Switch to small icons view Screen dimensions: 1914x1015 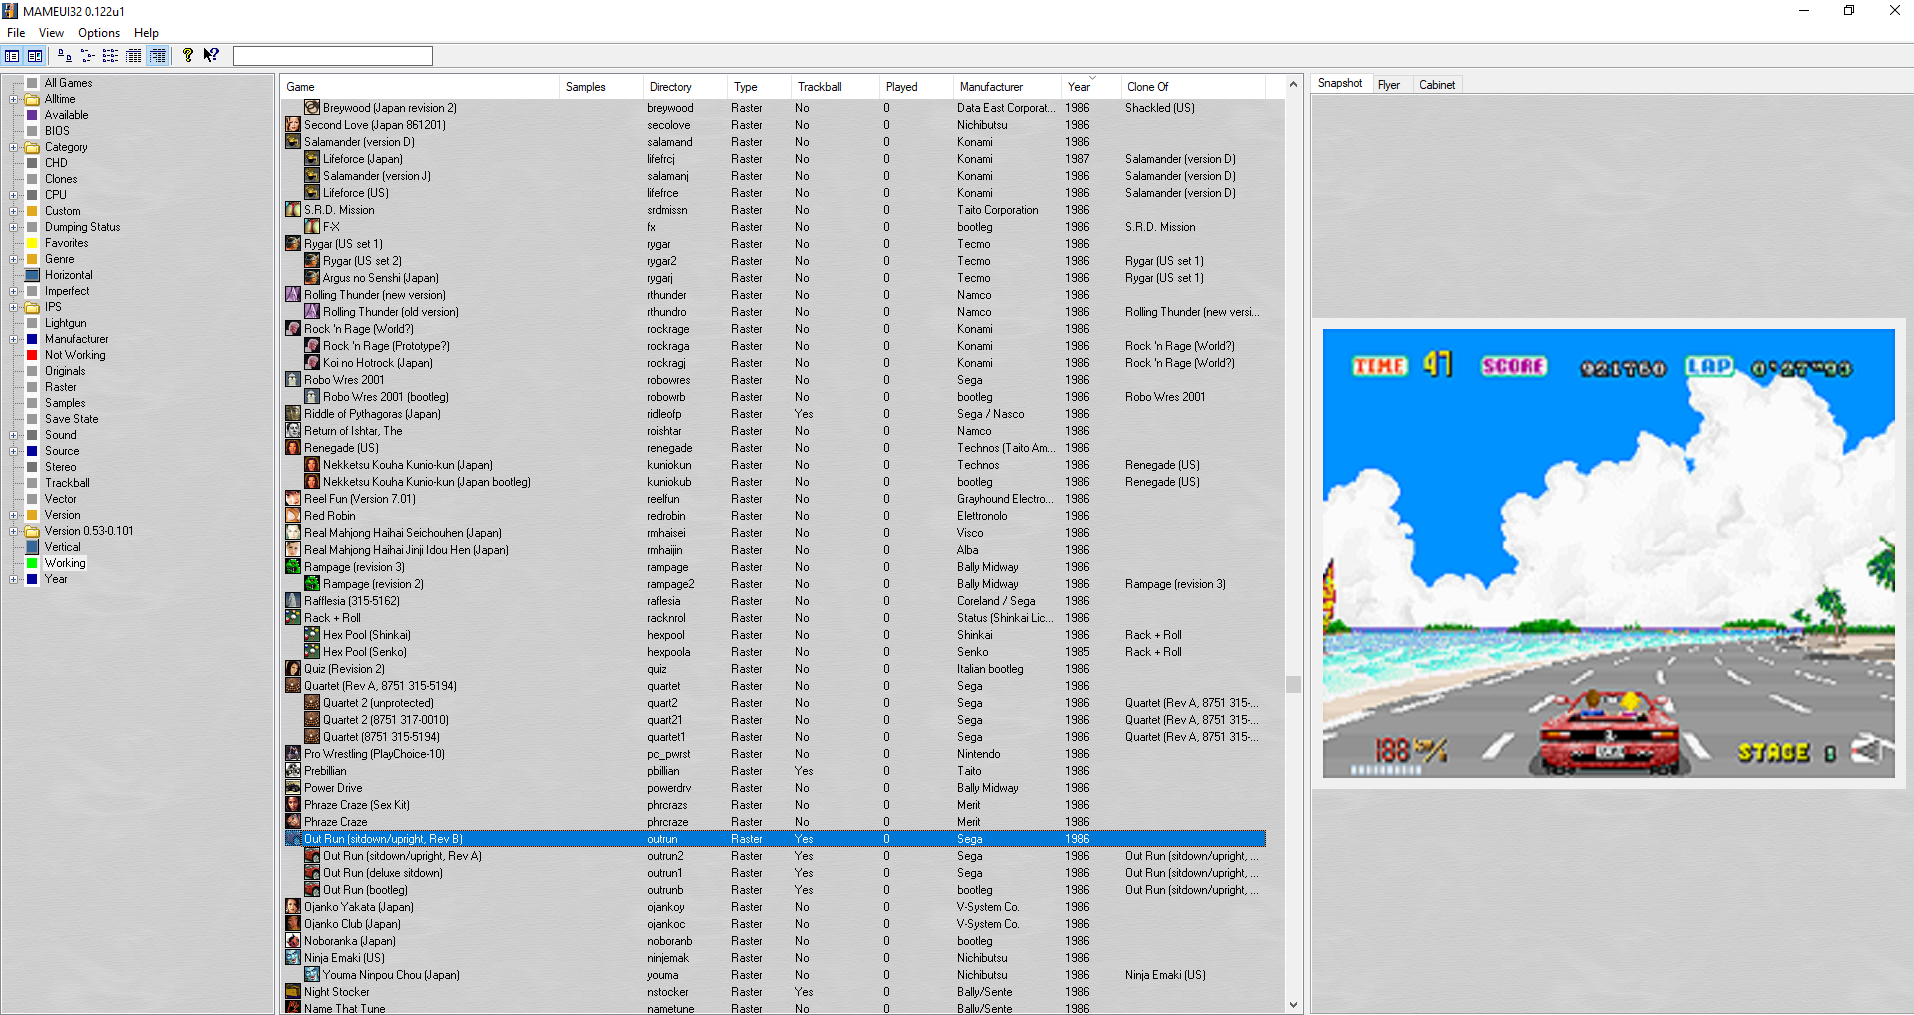tap(87, 56)
